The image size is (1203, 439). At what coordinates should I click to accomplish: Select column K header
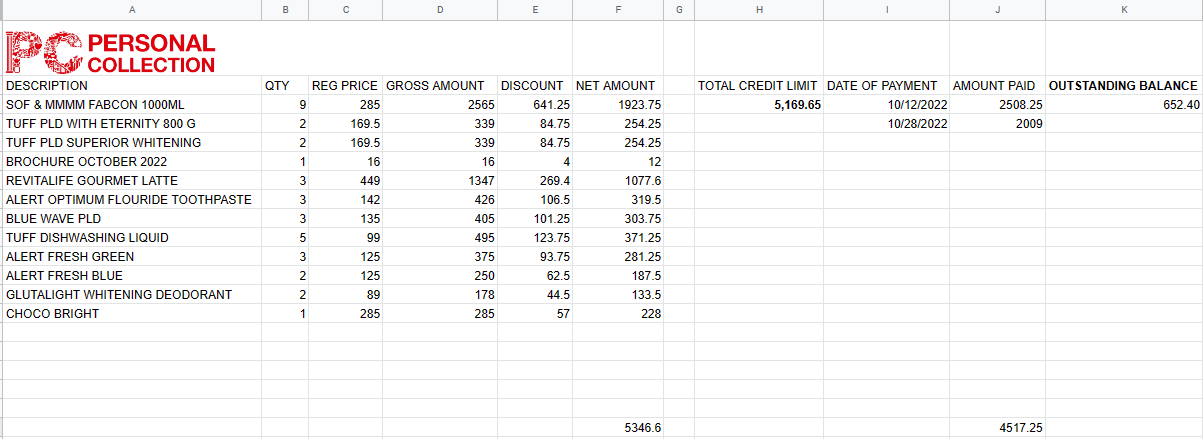pos(1124,9)
